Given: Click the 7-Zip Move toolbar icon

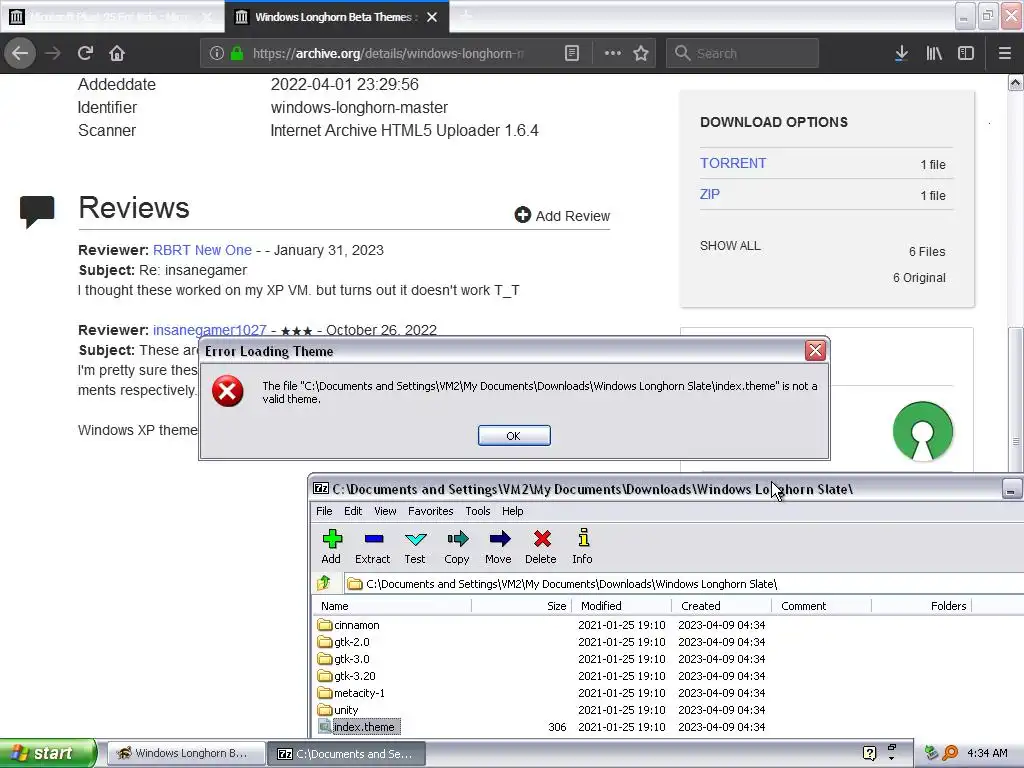Looking at the screenshot, I should point(498,547).
